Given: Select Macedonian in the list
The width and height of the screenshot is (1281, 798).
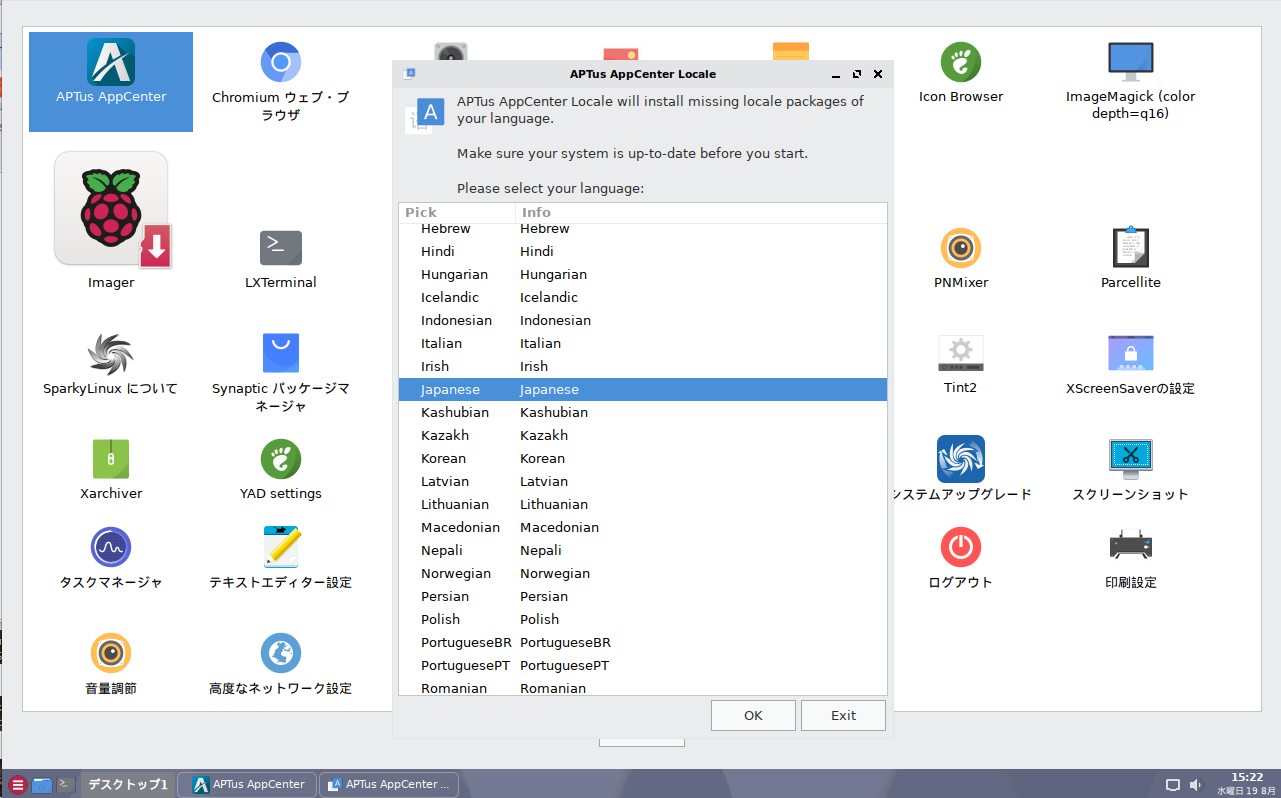Looking at the screenshot, I should click(x=643, y=527).
